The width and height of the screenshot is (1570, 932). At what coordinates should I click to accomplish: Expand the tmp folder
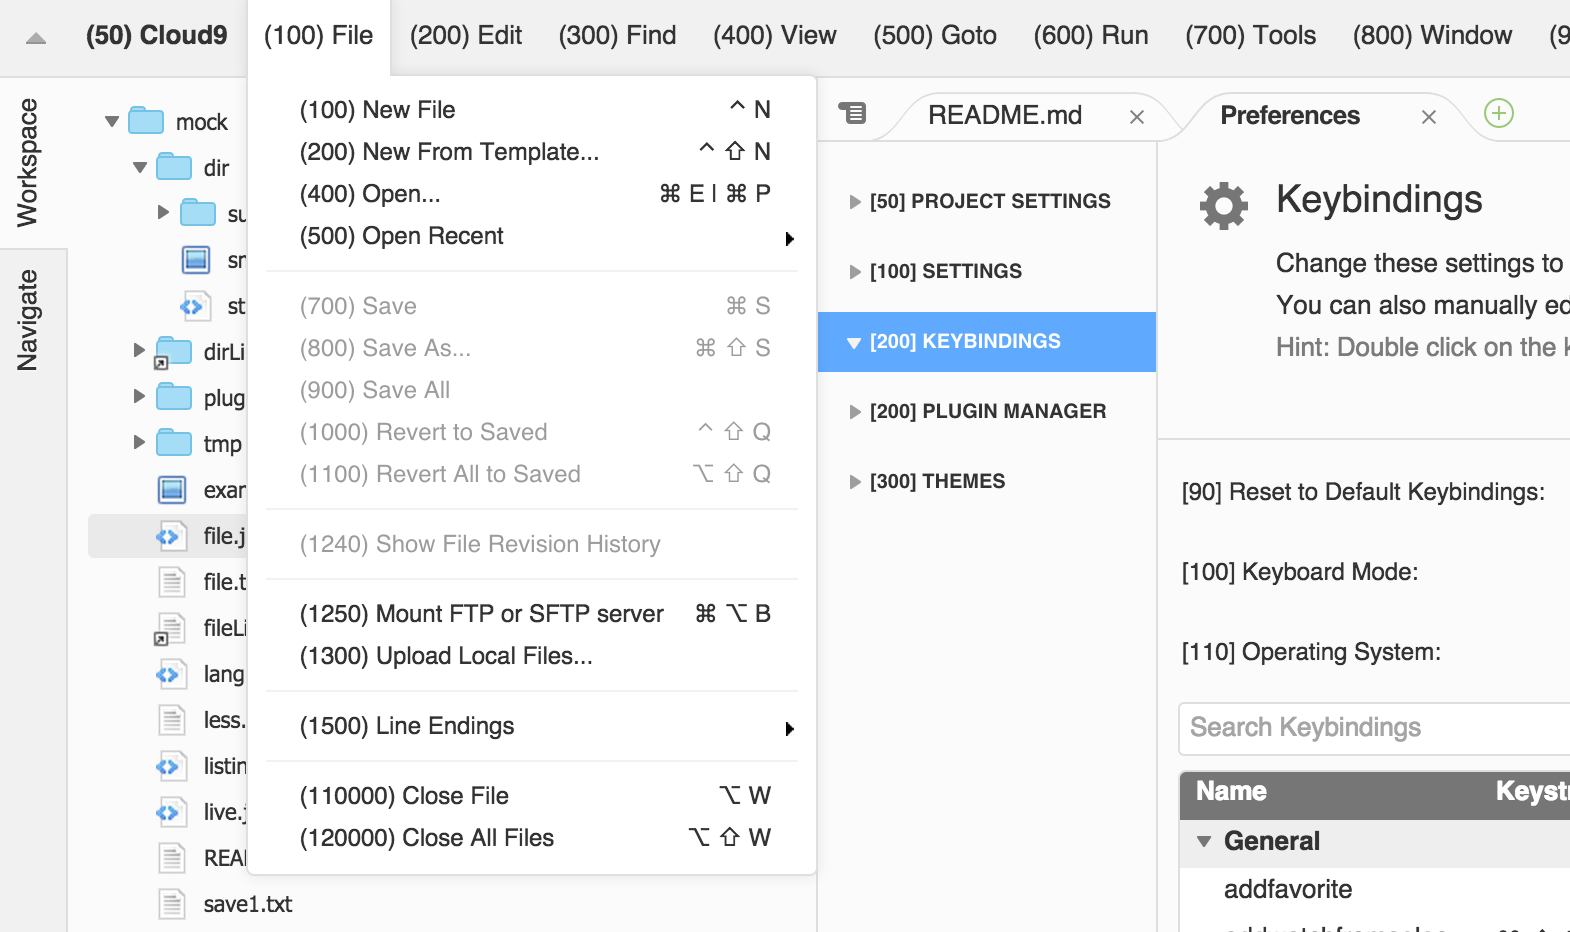tap(140, 443)
